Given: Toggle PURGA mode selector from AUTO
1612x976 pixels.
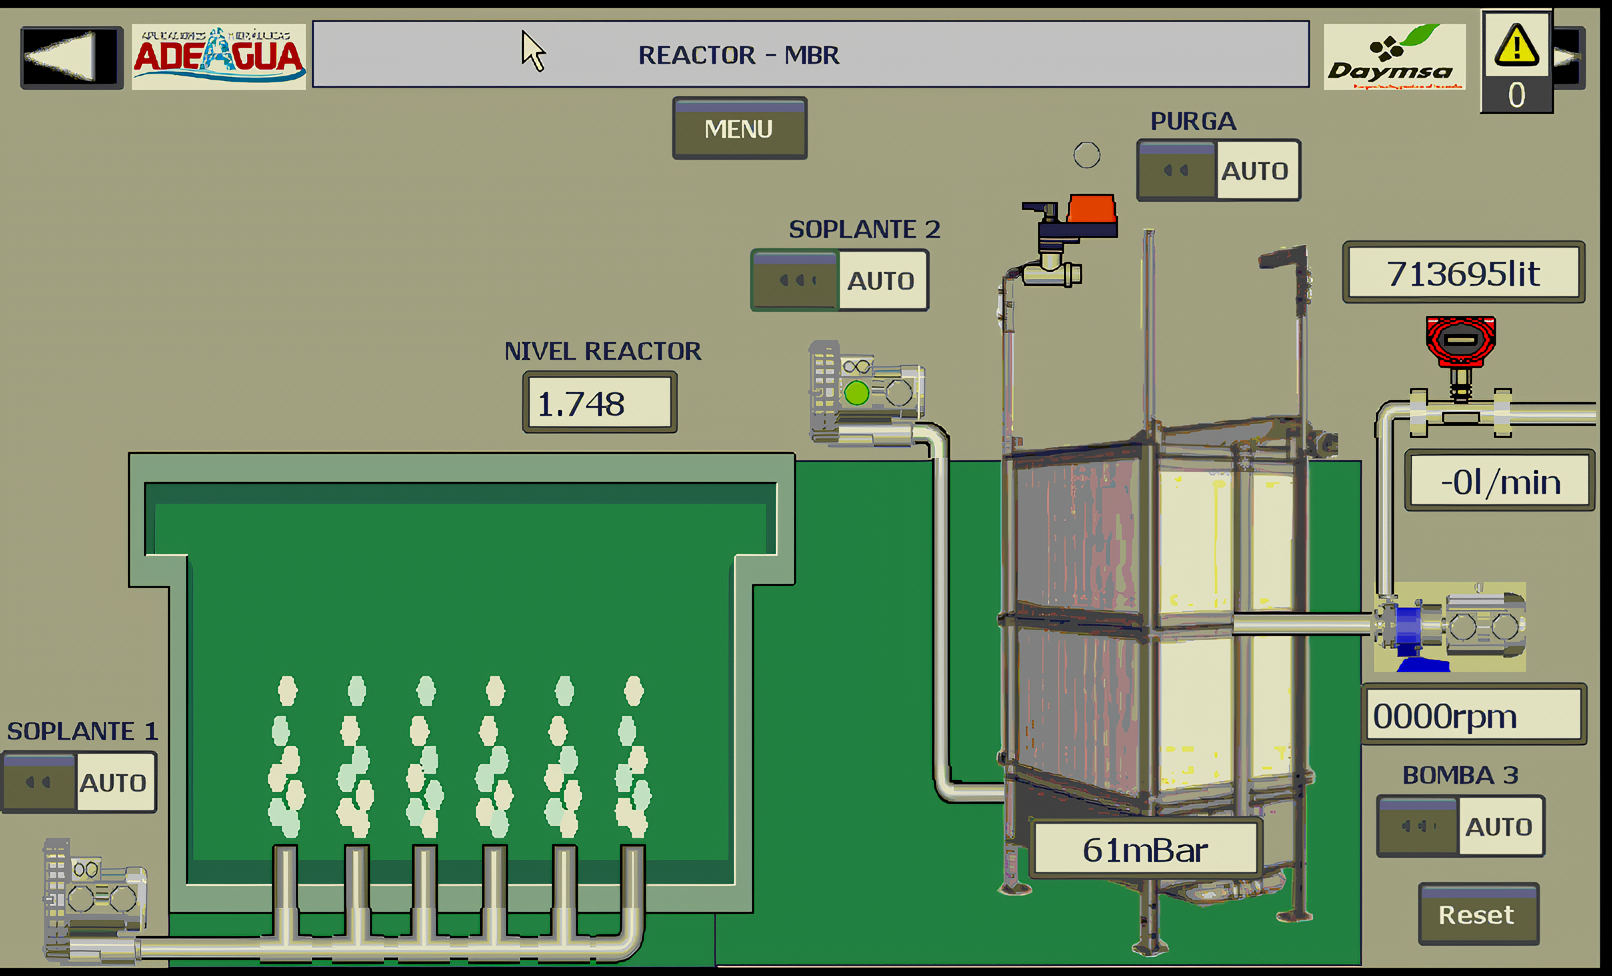Looking at the screenshot, I should [x=1217, y=171].
